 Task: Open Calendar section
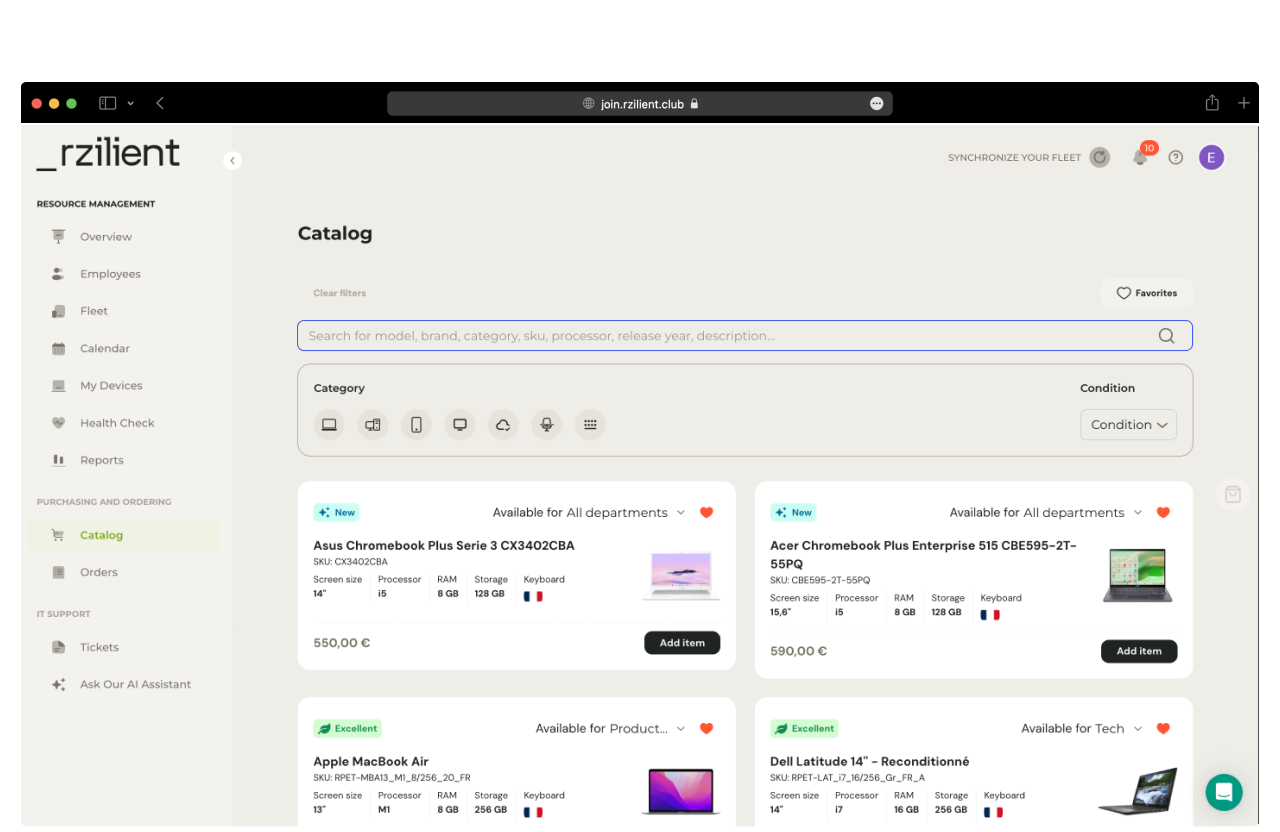coord(105,349)
